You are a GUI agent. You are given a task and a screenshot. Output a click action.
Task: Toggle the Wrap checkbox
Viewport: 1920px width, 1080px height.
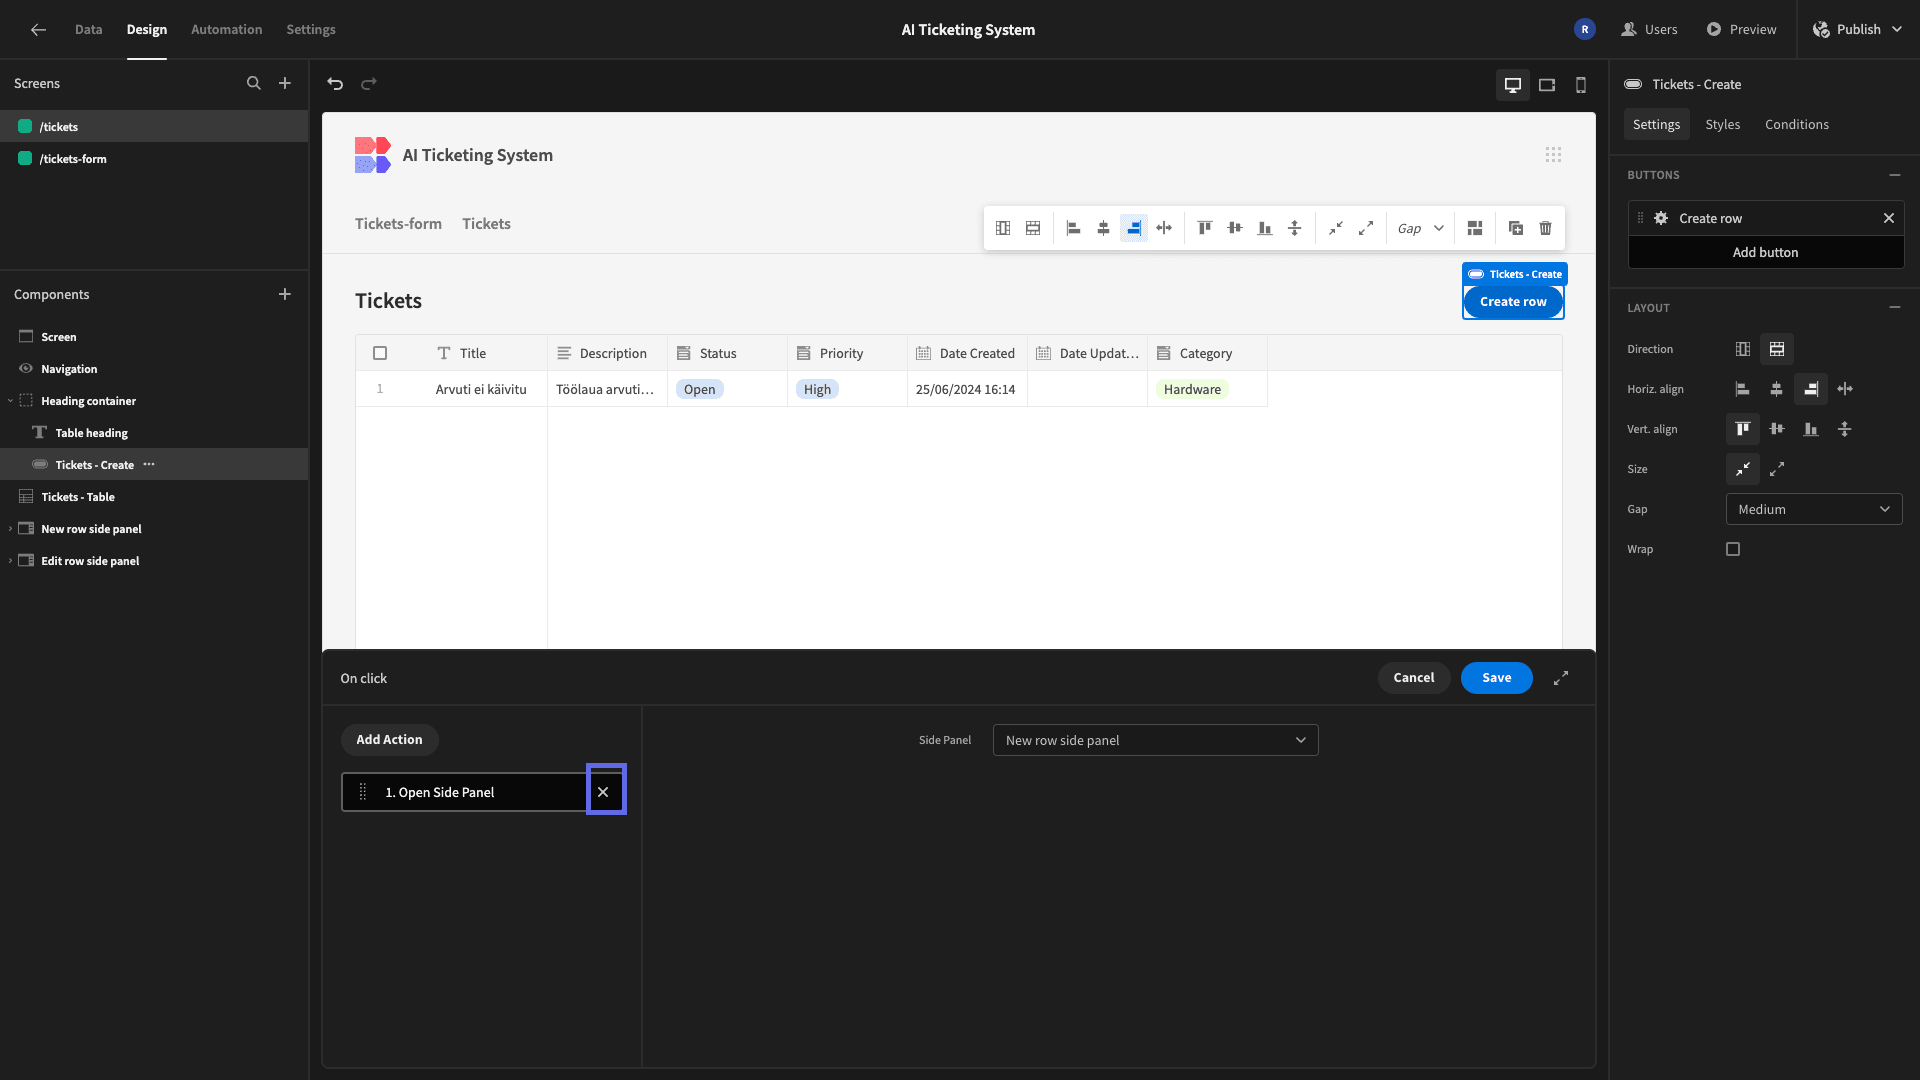click(1733, 550)
